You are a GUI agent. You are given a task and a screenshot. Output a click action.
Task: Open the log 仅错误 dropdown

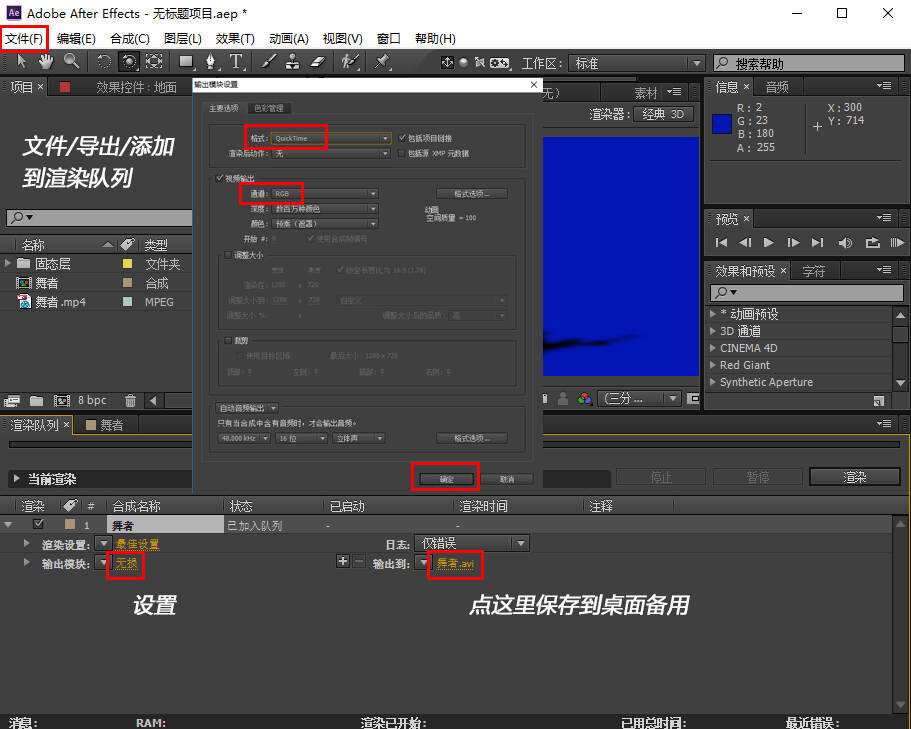pos(471,543)
